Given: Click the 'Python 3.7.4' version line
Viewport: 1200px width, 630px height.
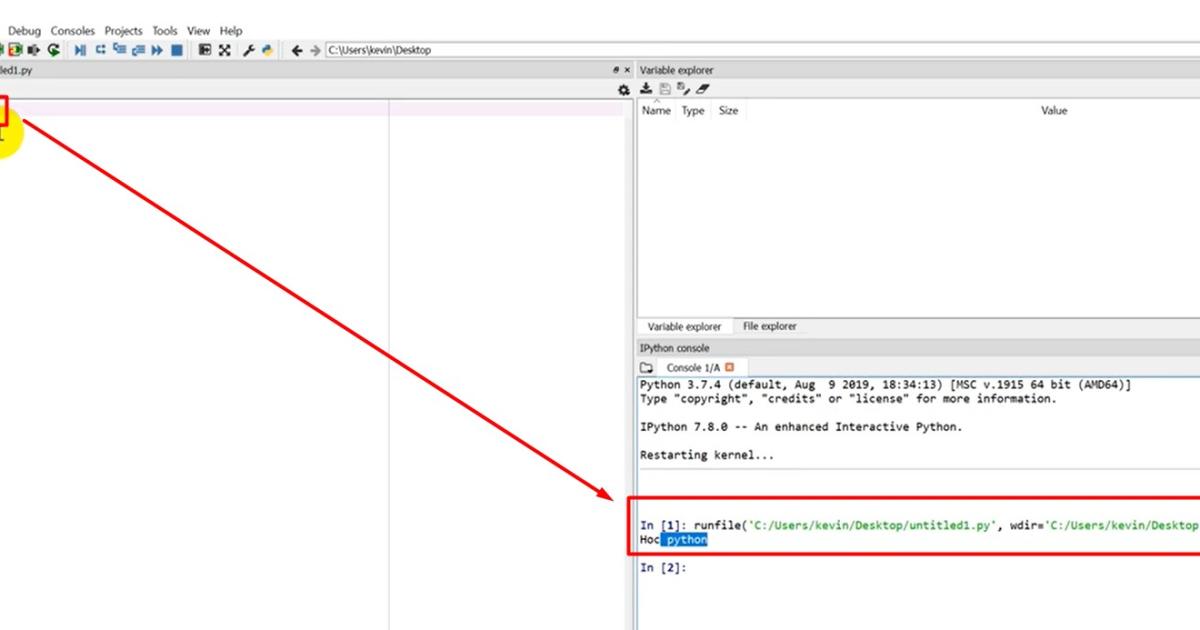Looking at the screenshot, I should click(885, 385).
